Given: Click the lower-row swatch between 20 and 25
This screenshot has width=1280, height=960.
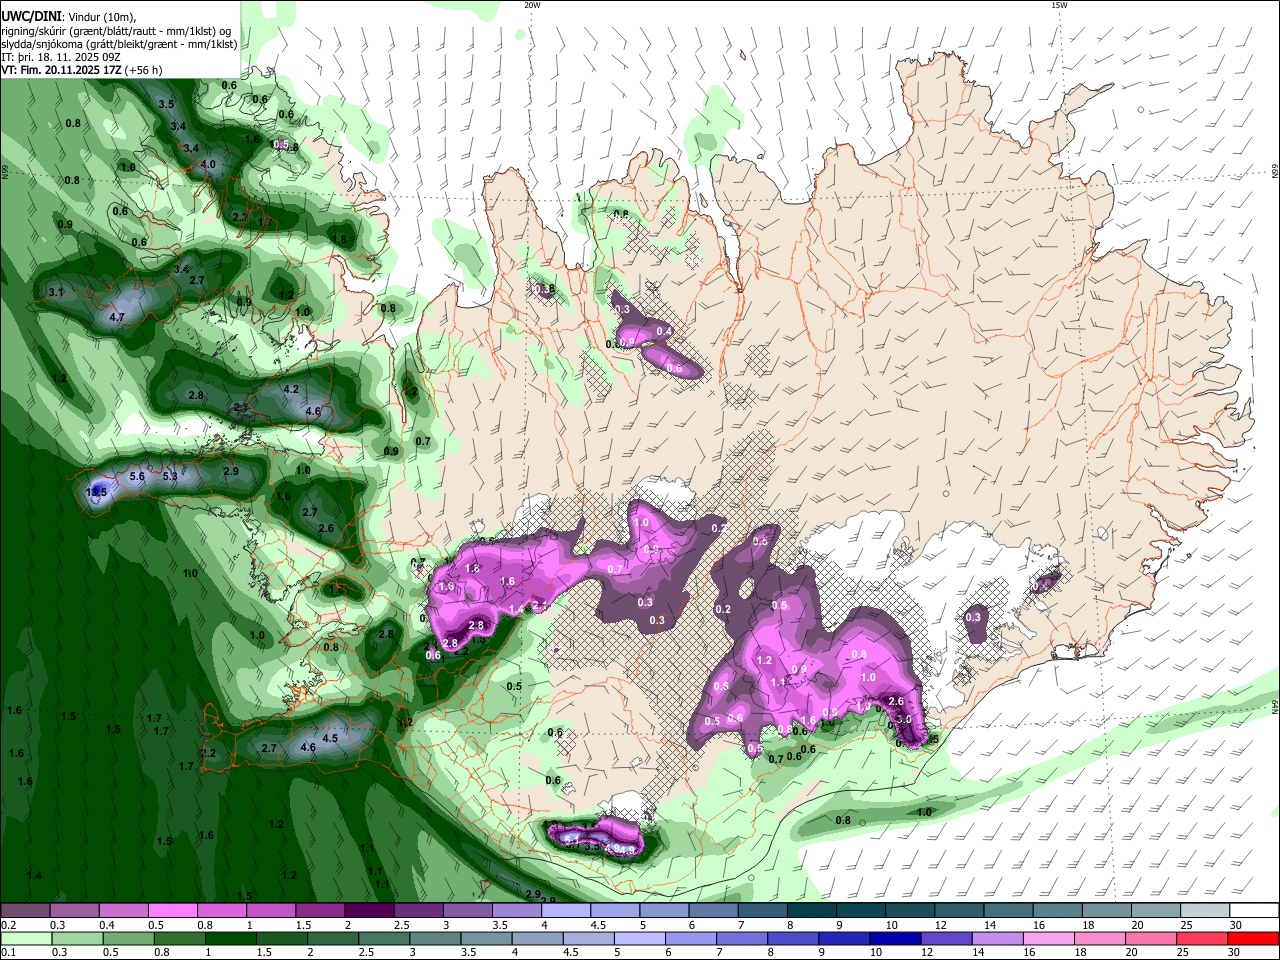Looking at the screenshot, I should (1150, 939).
